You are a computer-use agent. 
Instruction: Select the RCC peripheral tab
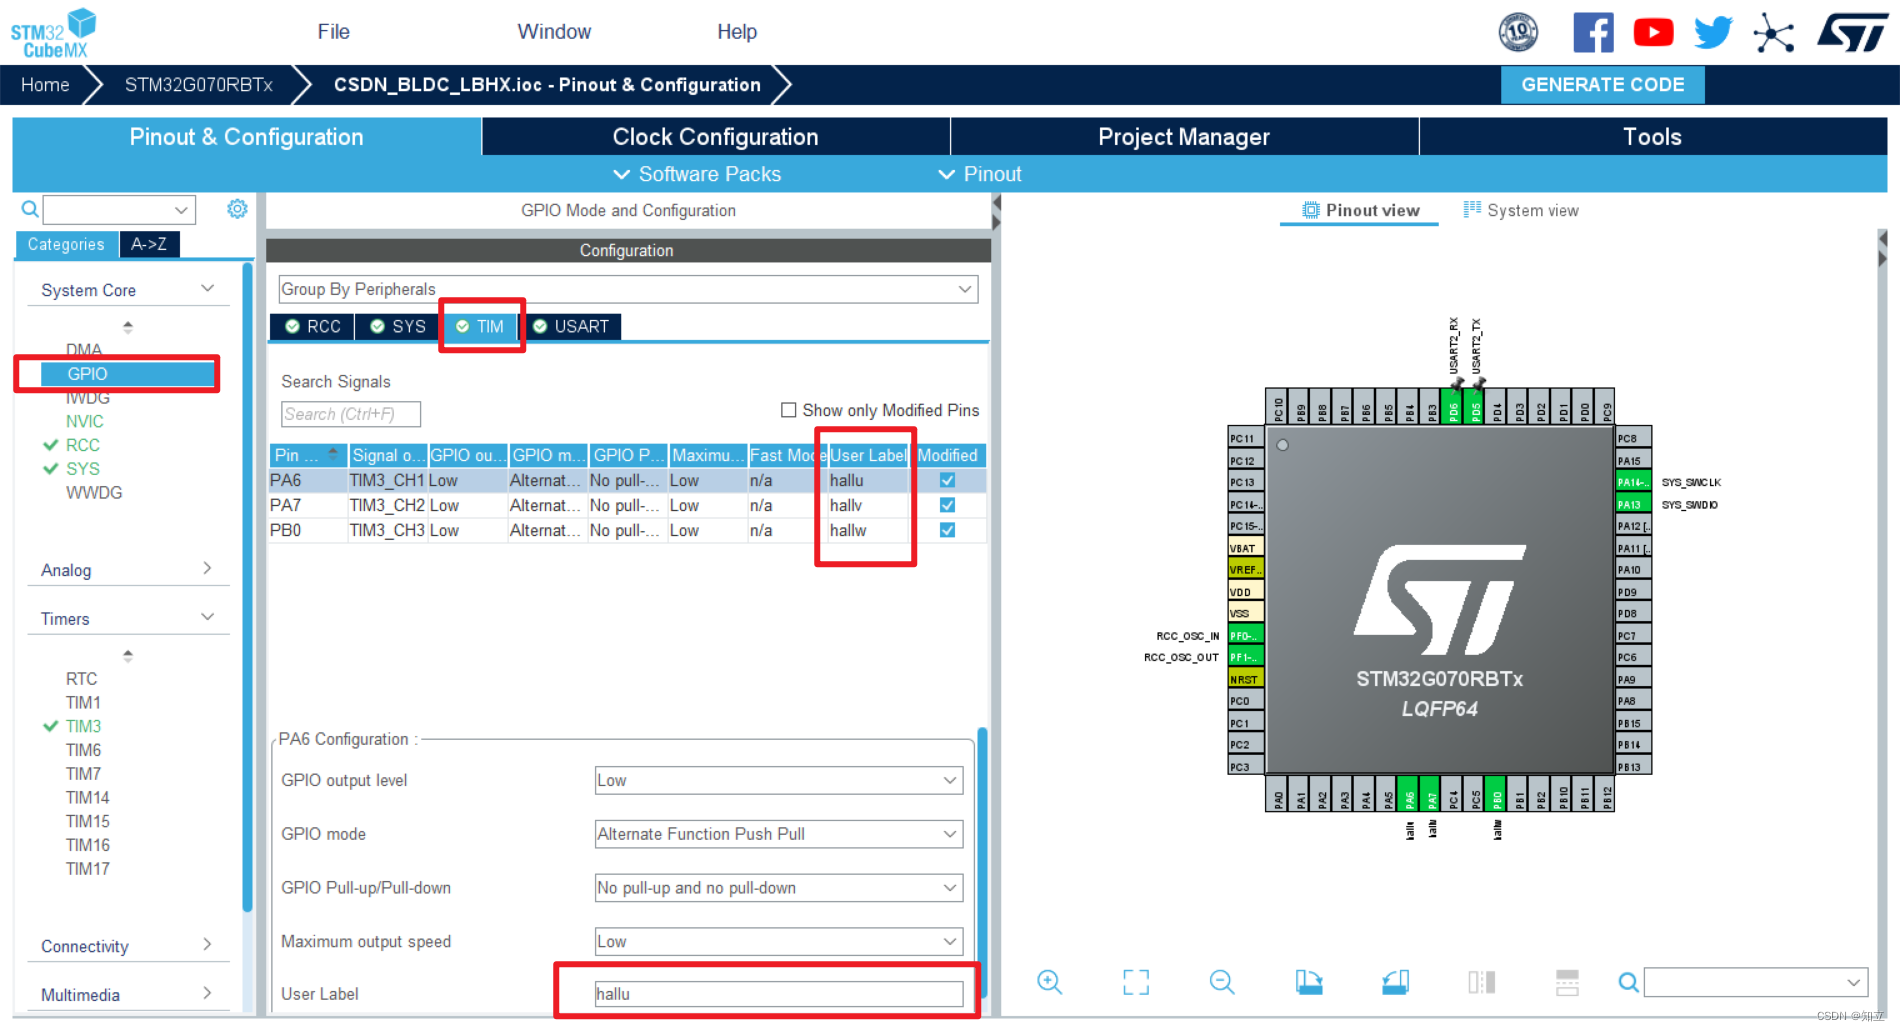pyautogui.click(x=313, y=327)
